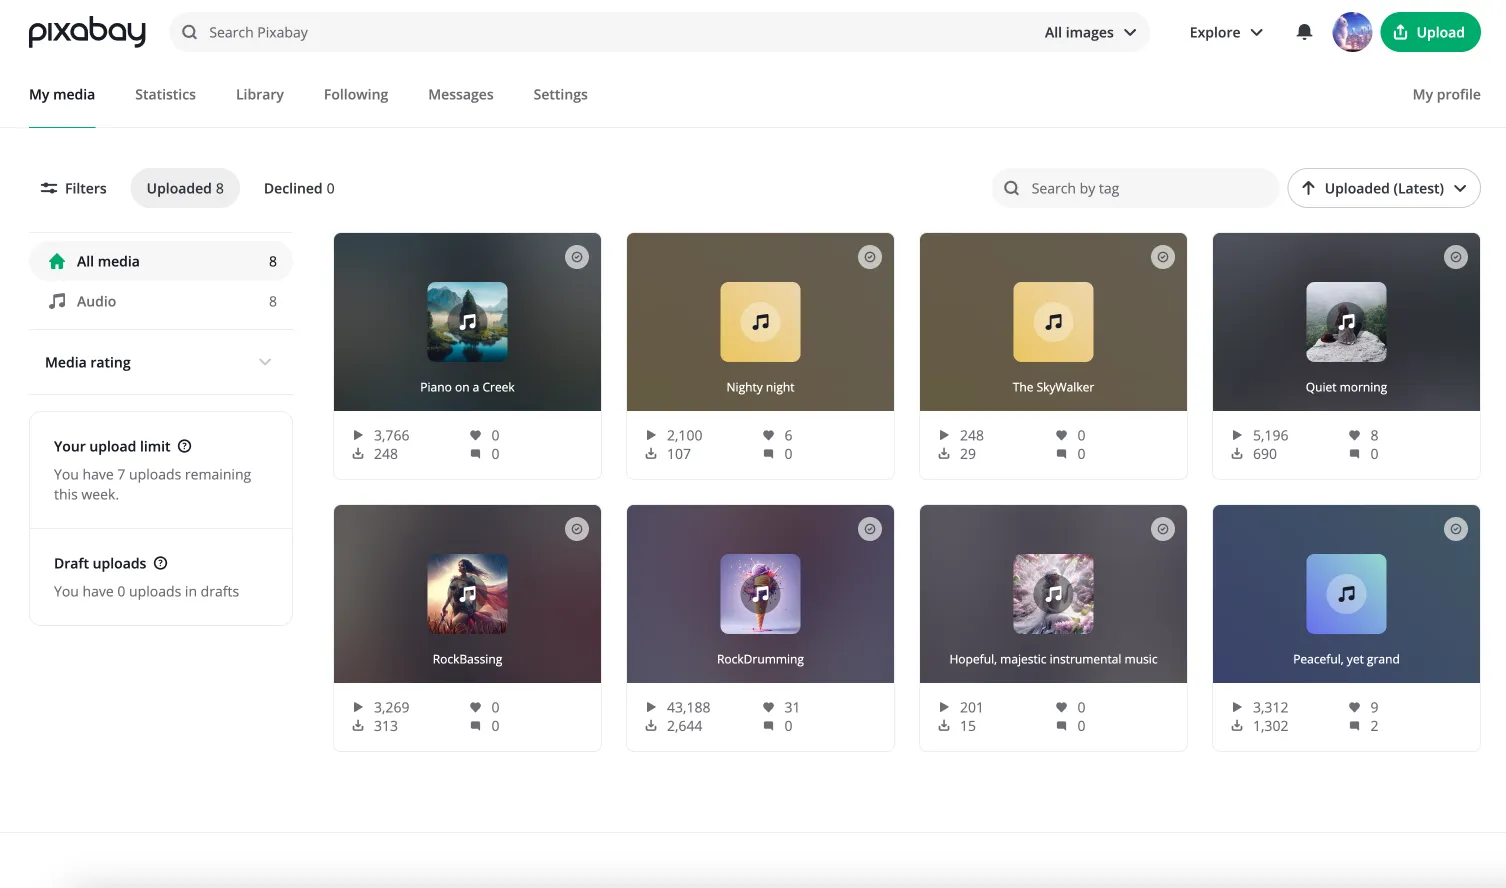Open the Uploaded (Latest) sort dropdown
This screenshot has height=888, width=1506.
(x=1384, y=188)
